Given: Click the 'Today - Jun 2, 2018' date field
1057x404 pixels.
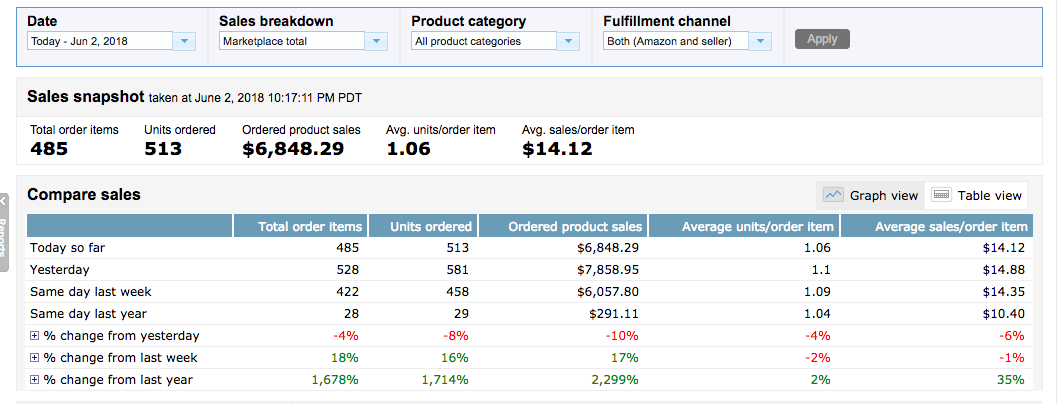Looking at the screenshot, I should (100, 41).
